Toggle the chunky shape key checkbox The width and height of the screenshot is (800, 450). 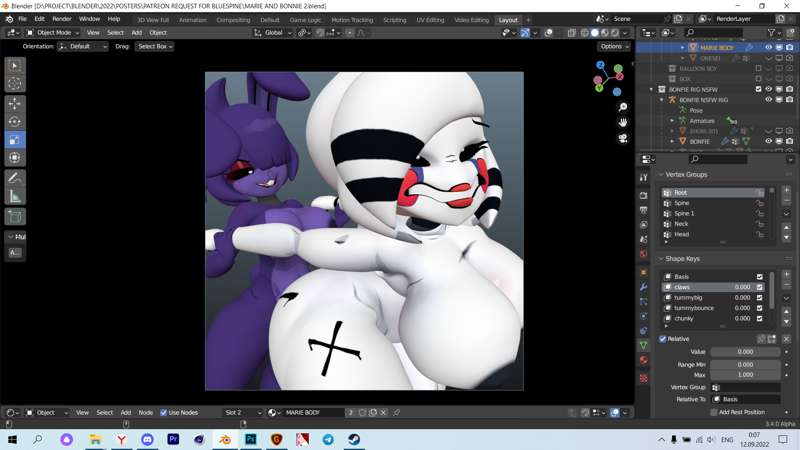click(x=760, y=318)
